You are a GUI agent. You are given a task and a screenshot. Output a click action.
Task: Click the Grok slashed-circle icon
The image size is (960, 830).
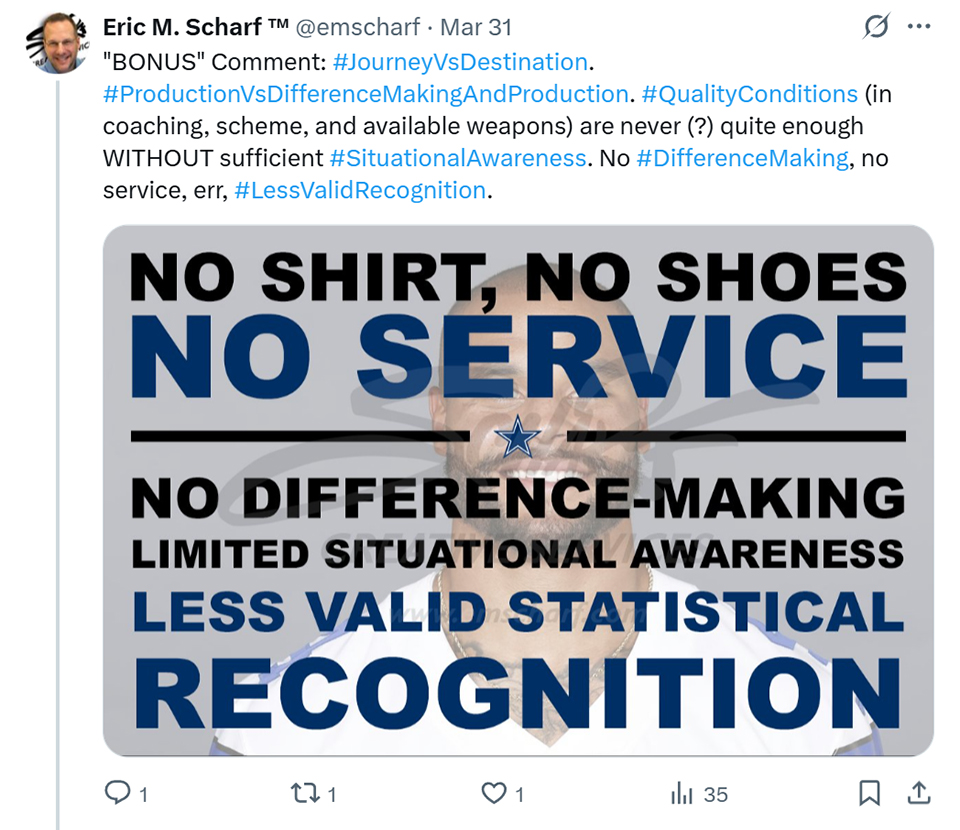pos(876,27)
